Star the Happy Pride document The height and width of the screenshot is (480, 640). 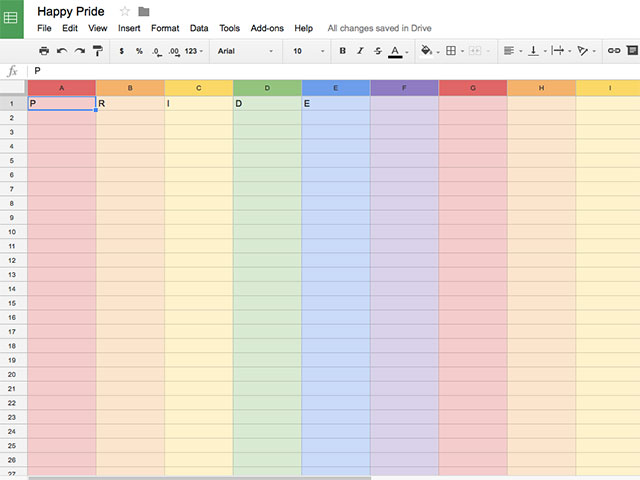coord(125,12)
